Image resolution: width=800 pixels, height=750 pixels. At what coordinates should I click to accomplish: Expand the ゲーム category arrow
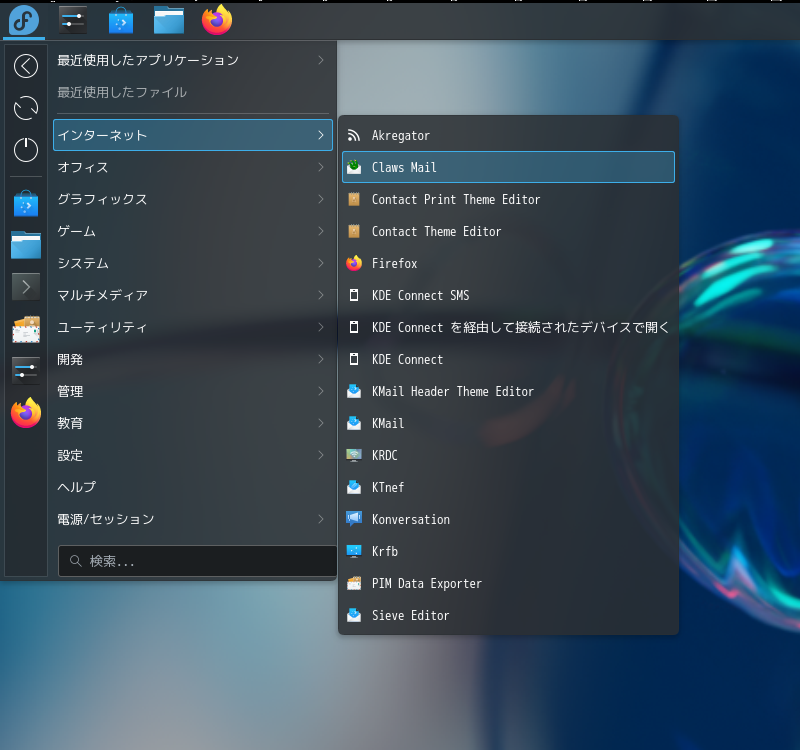[321, 231]
